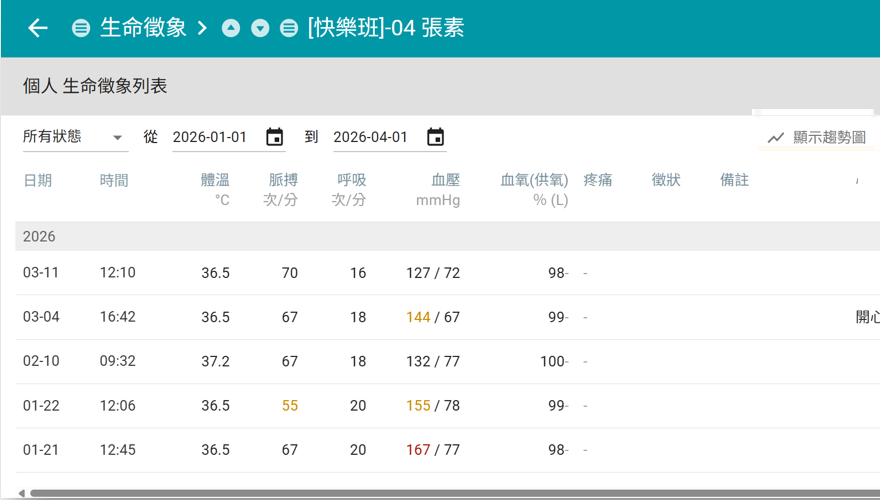880x500 pixels.
Task: Click the 時間 column header
Action: [114, 180]
